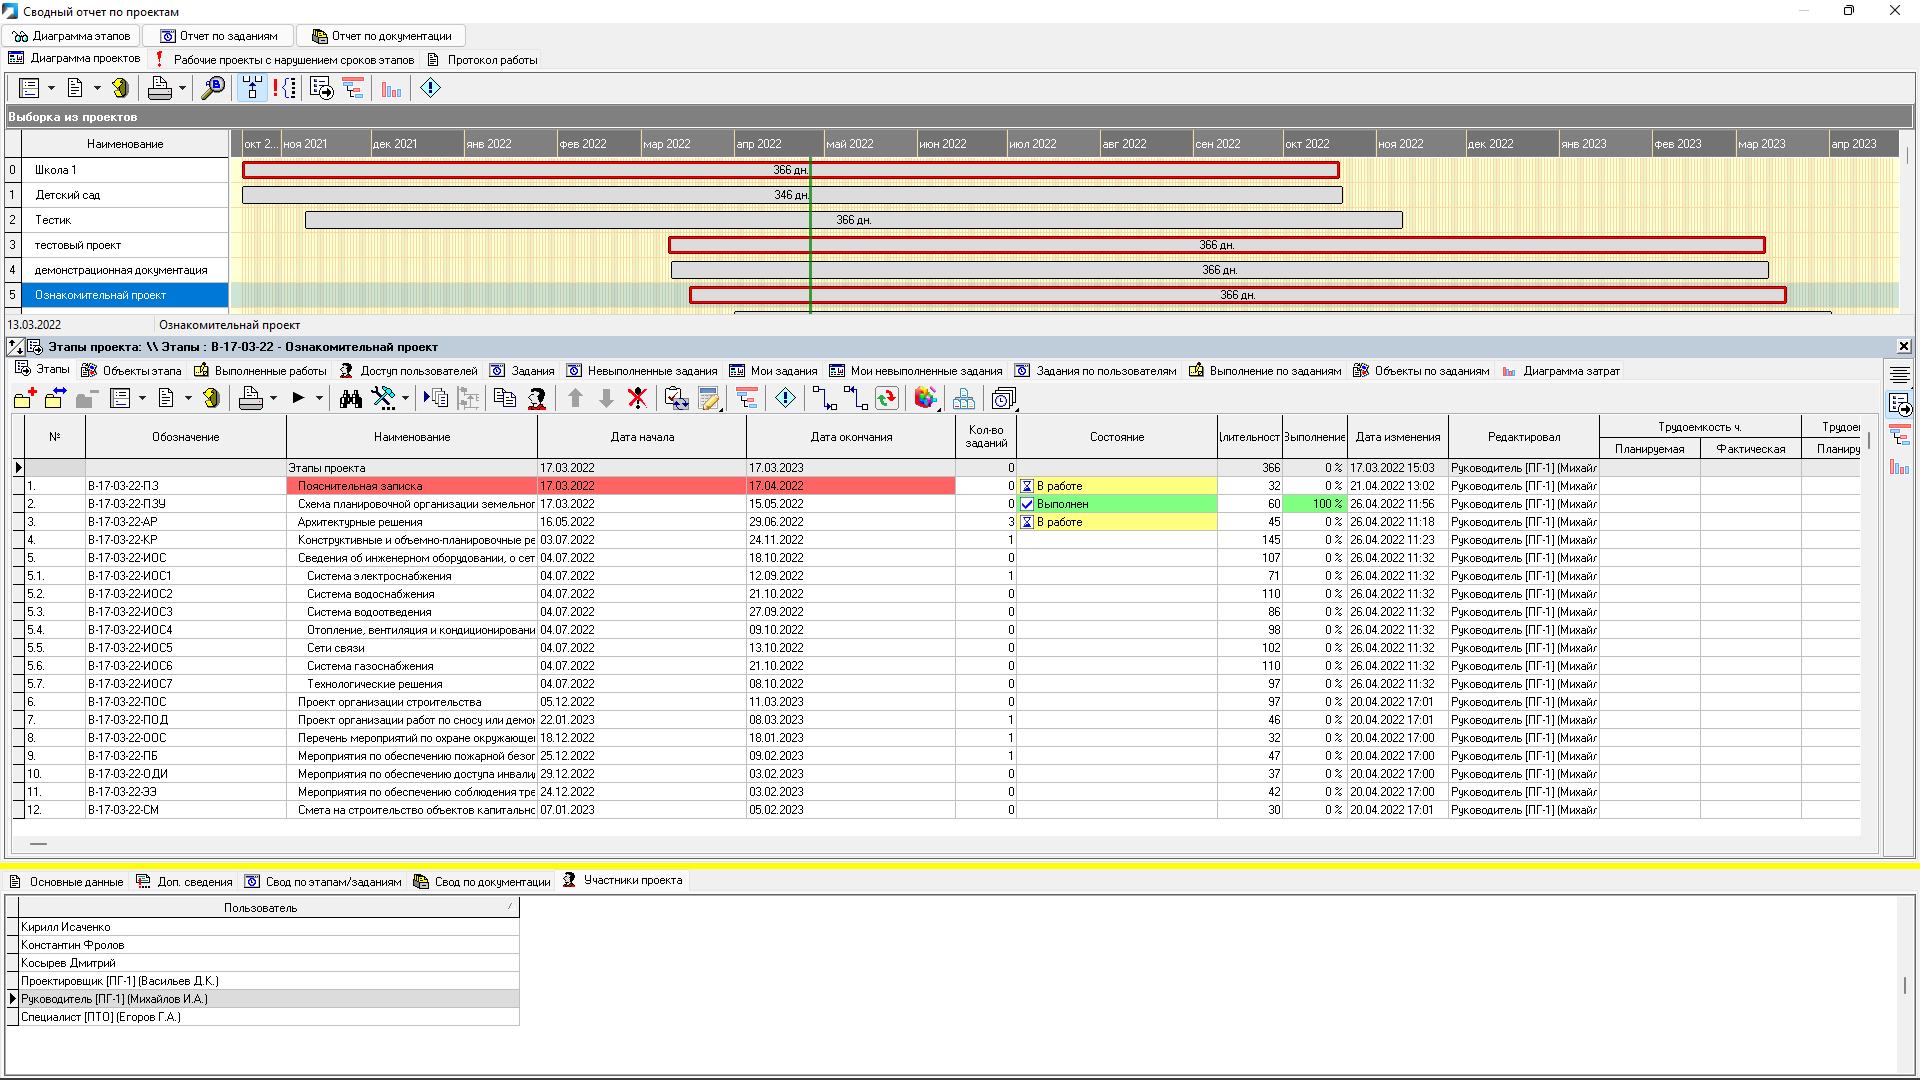Open the printer dropdown arrow in top toolbar
1920x1080 pixels.
tap(182, 88)
